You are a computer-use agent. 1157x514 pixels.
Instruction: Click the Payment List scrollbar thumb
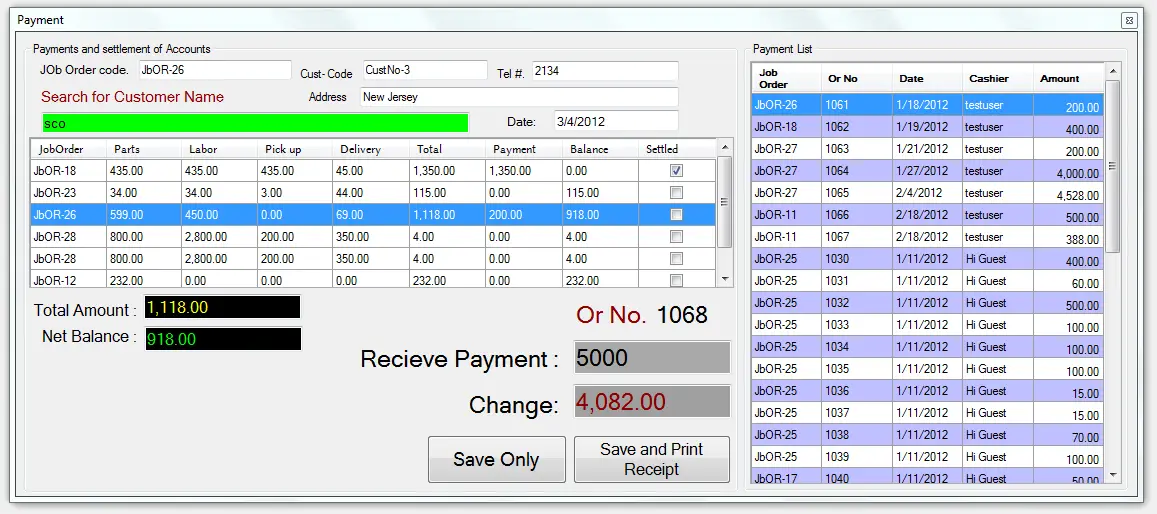[x=1113, y=166]
